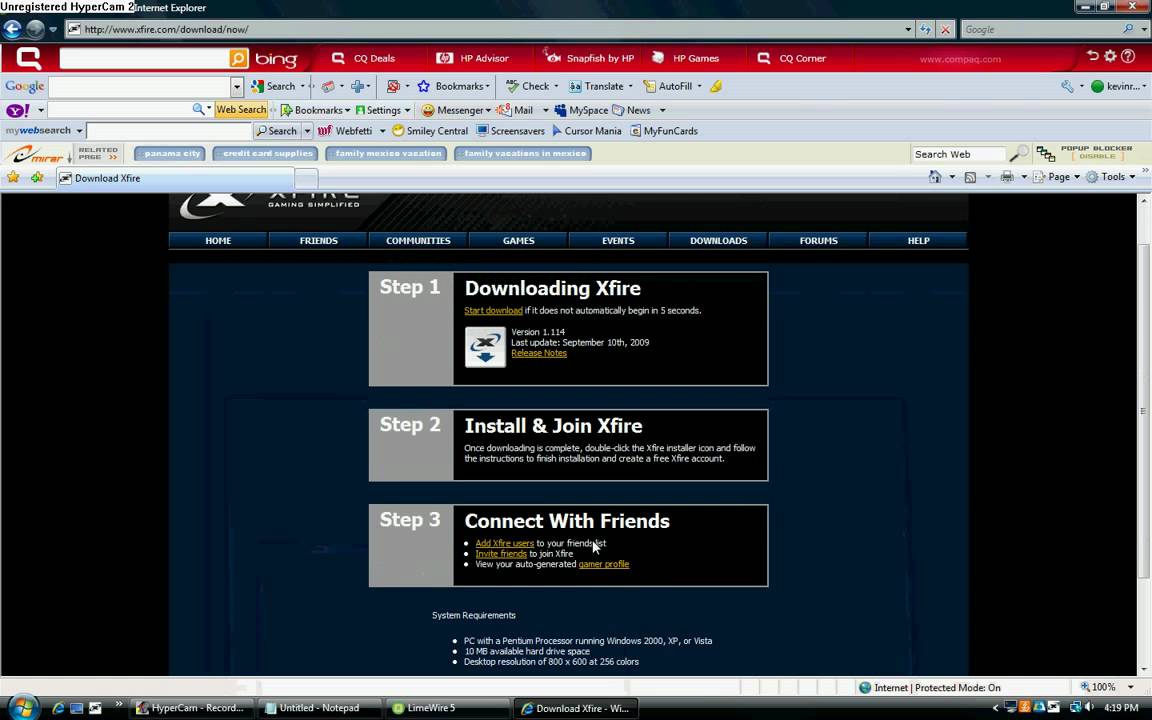The image size is (1152, 720).
Task: Click the browser Back arrow button
Action: [x=12, y=29]
